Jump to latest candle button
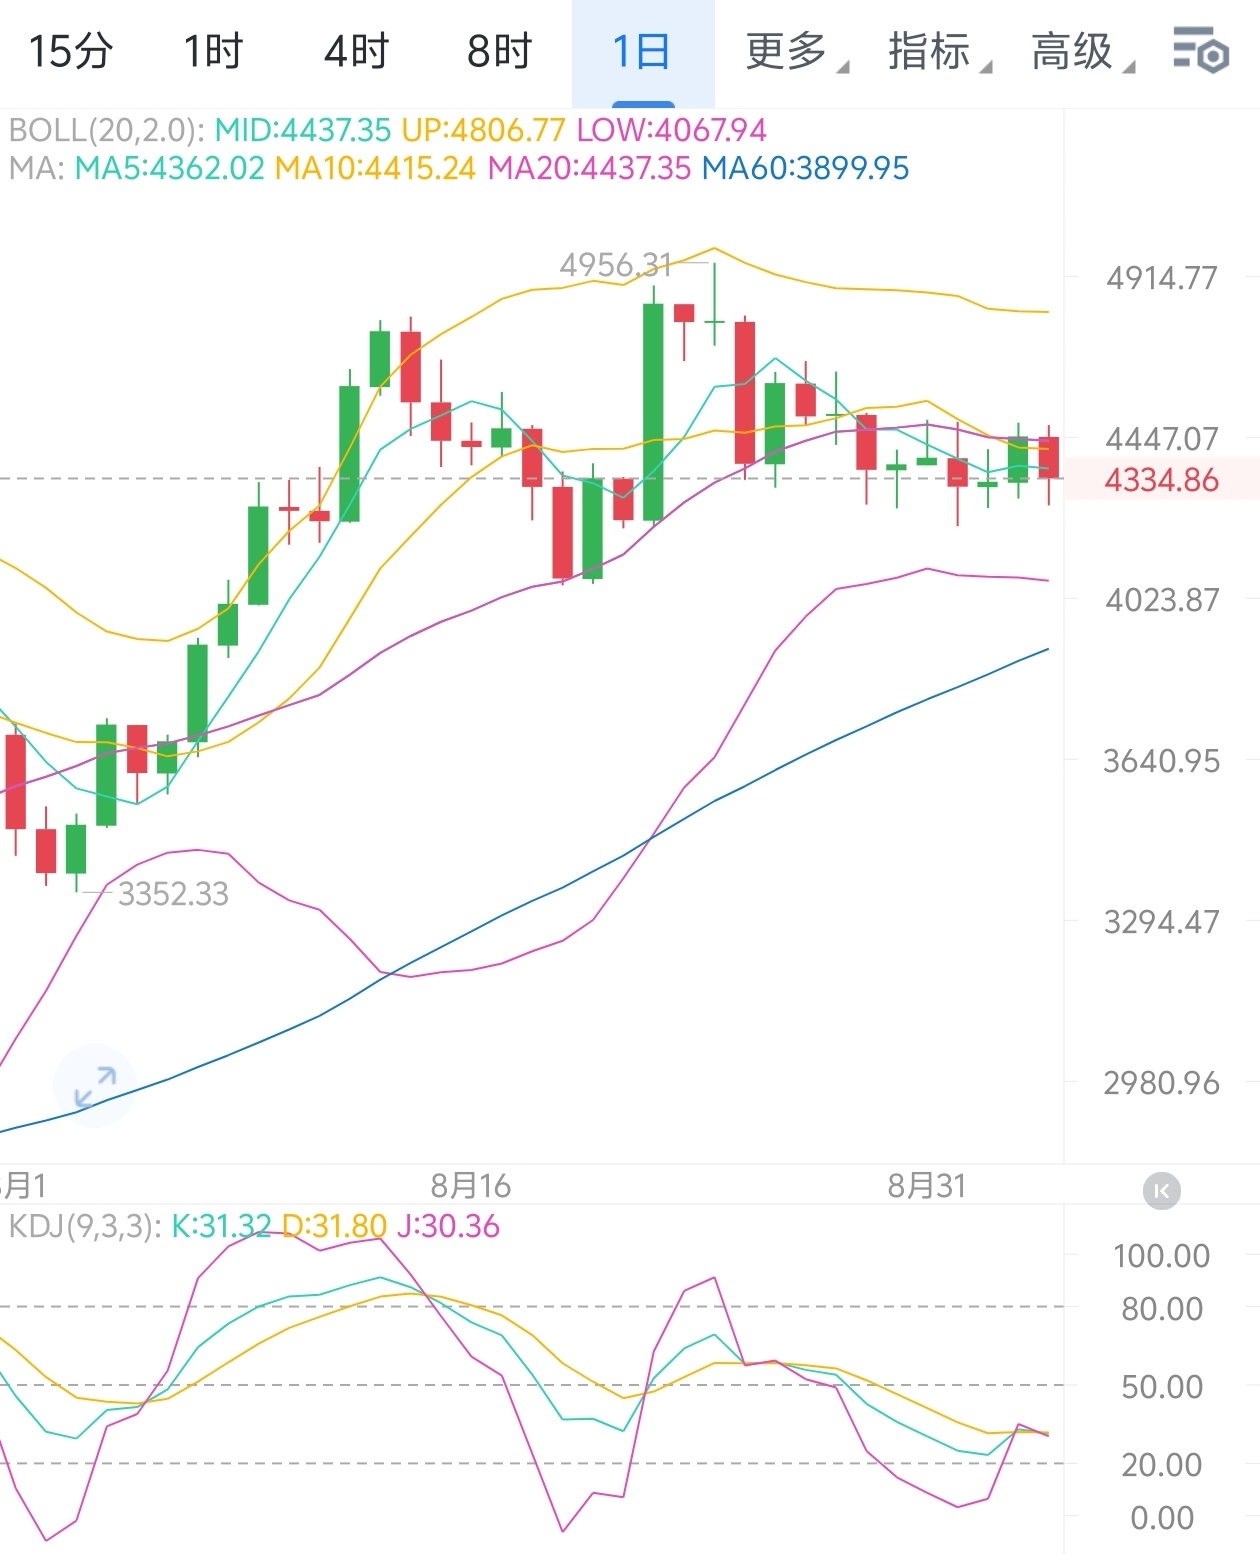The height and width of the screenshot is (1554, 1260). pos(1161,1191)
